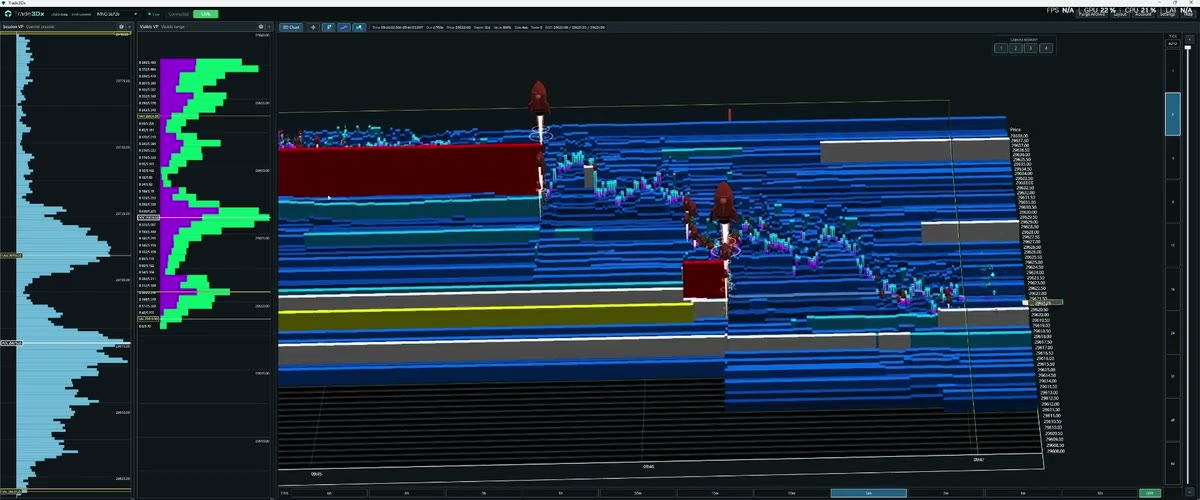
Task: Select the 3D Chart tab
Action: [291, 27]
